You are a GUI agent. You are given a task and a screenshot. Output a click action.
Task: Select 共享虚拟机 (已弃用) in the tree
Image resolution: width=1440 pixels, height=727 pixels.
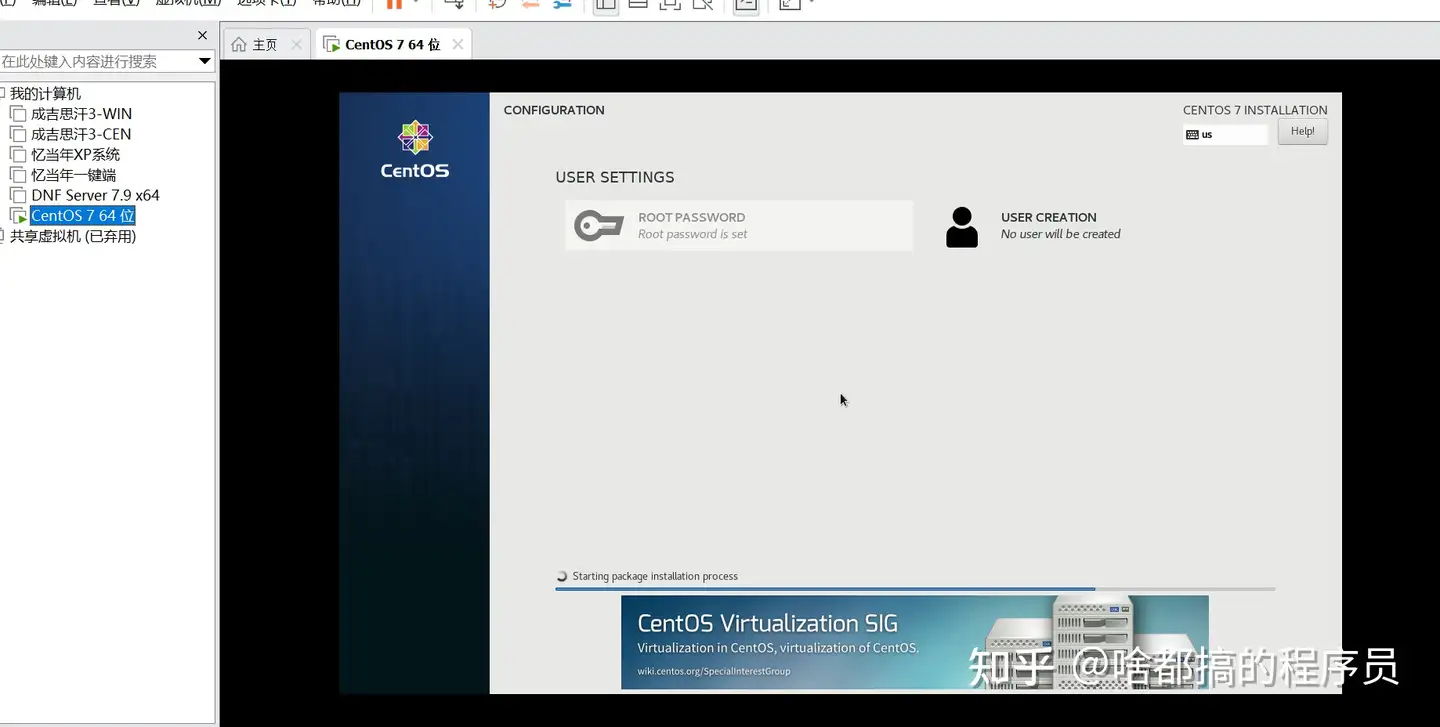73,236
